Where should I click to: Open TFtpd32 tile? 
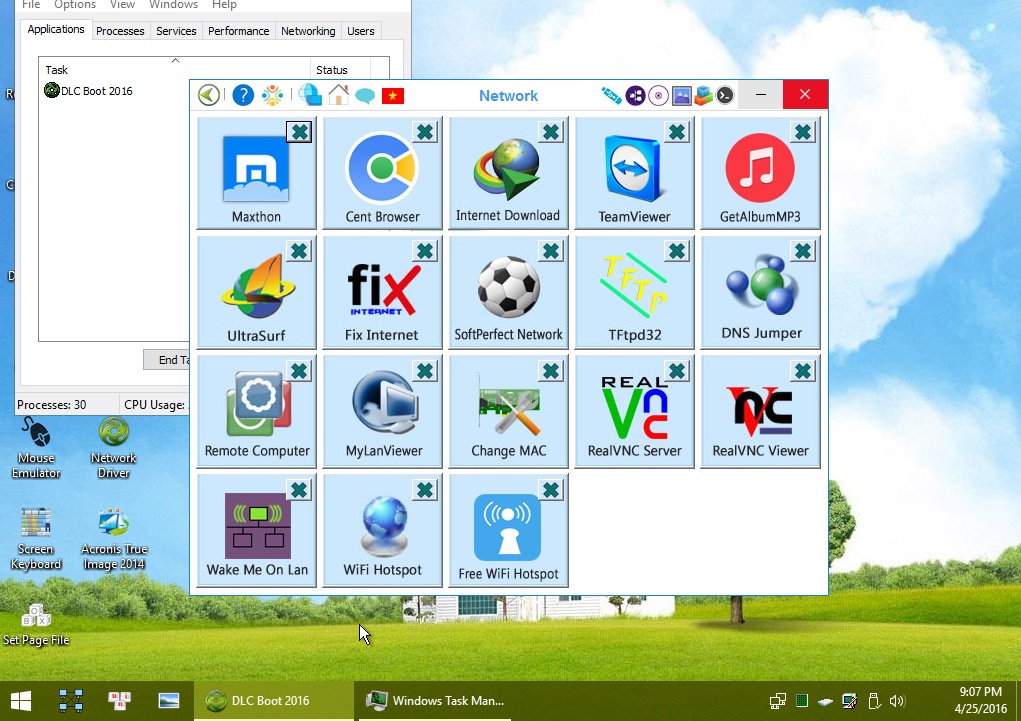pyautogui.click(x=634, y=292)
